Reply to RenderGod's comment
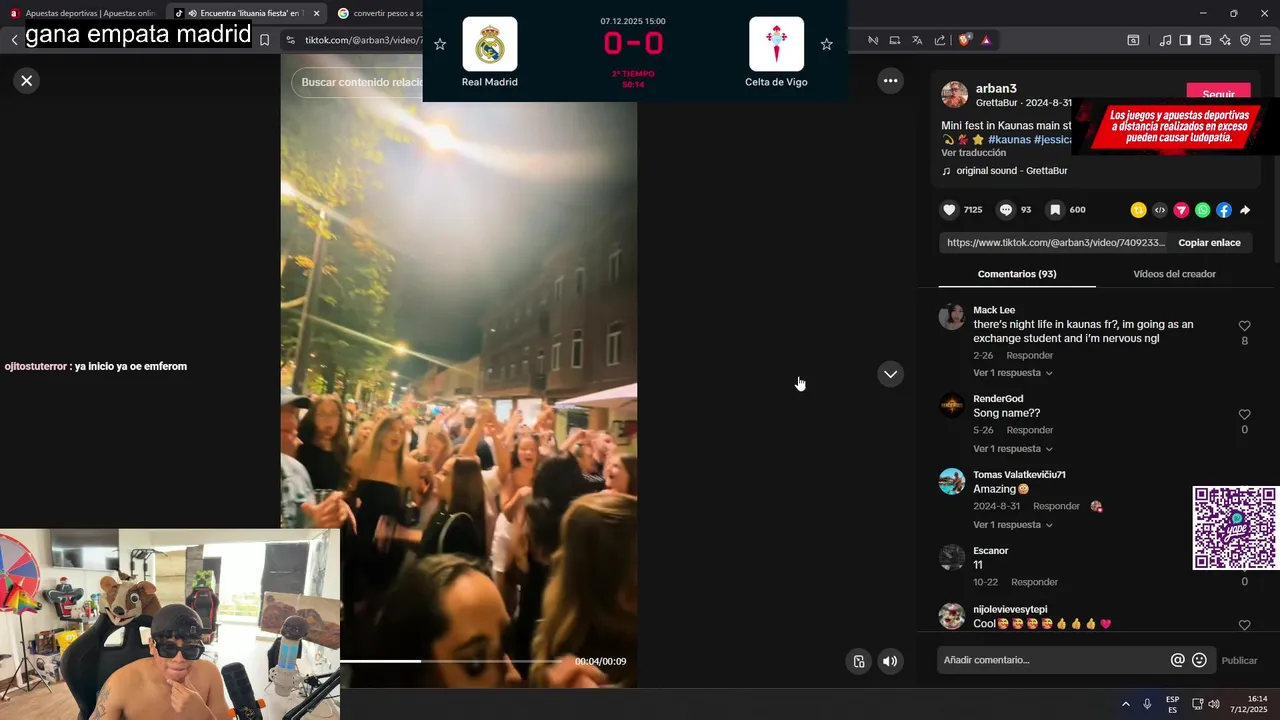The height and width of the screenshot is (720, 1280). [1029, 430]
